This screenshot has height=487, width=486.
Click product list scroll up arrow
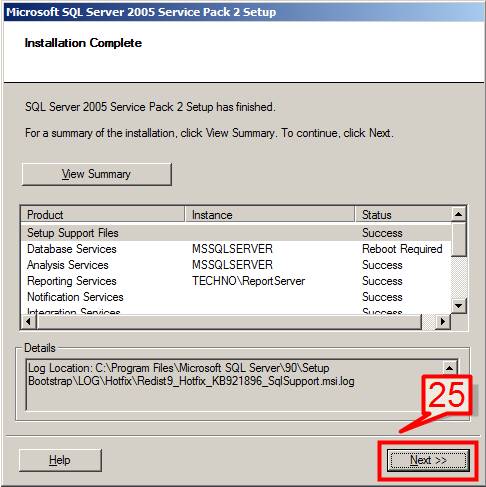point(459,214)
